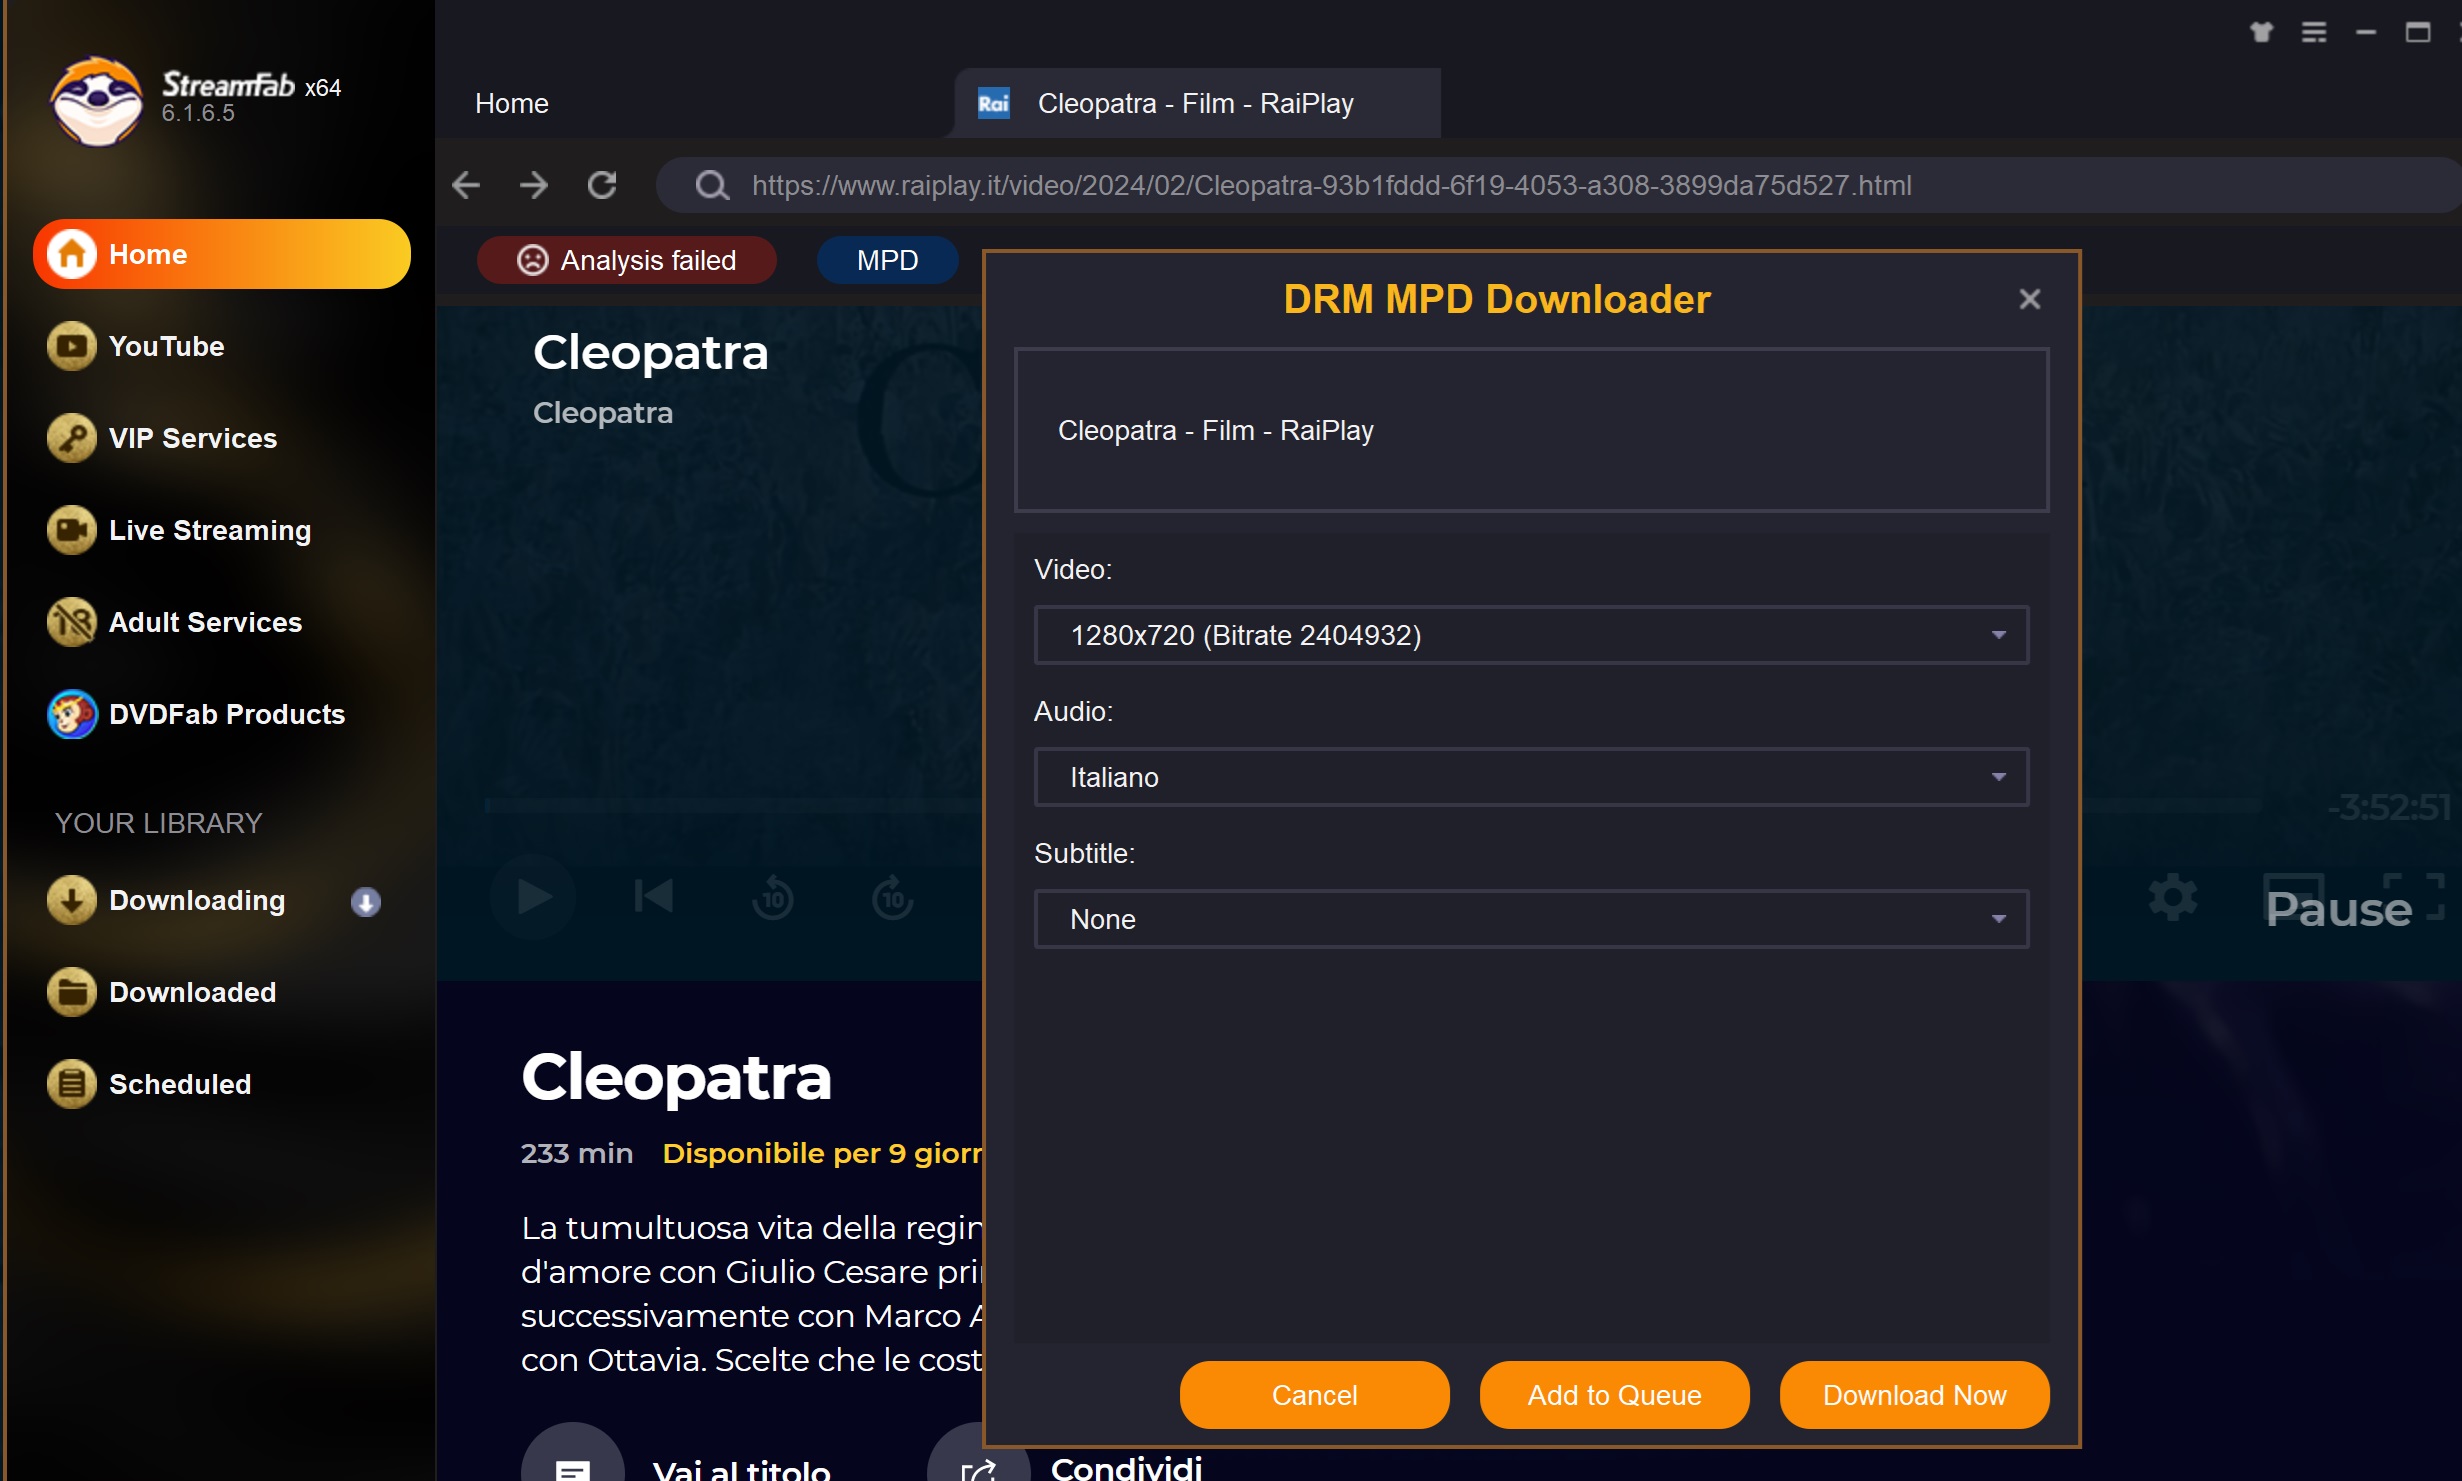2462x1481 pixels.
Task: Open the Home sidebar item
Action: pyautogui.click(x=222, y=254)
